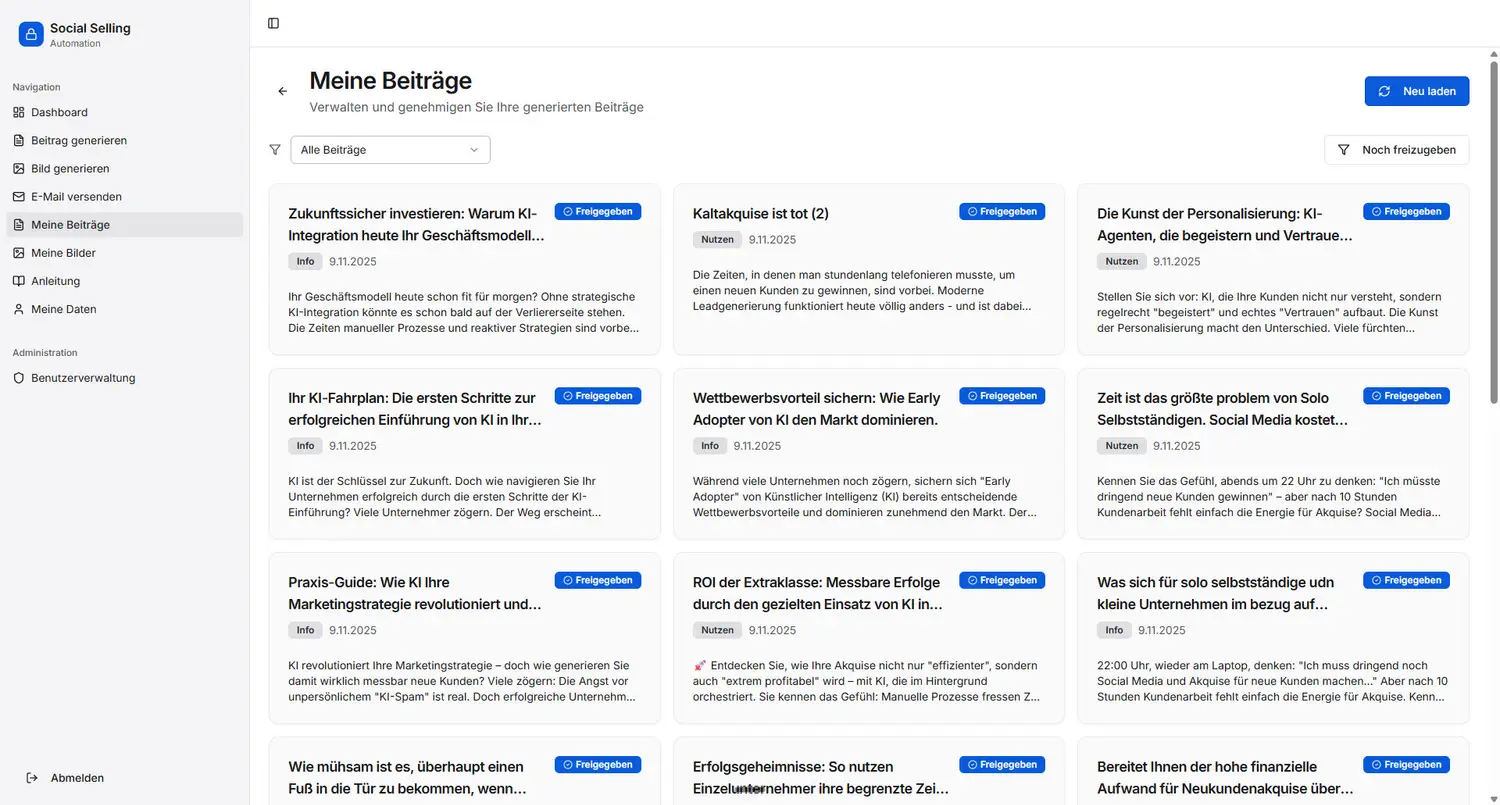Select Meine Daten in navigation

(x=63, y=309)
